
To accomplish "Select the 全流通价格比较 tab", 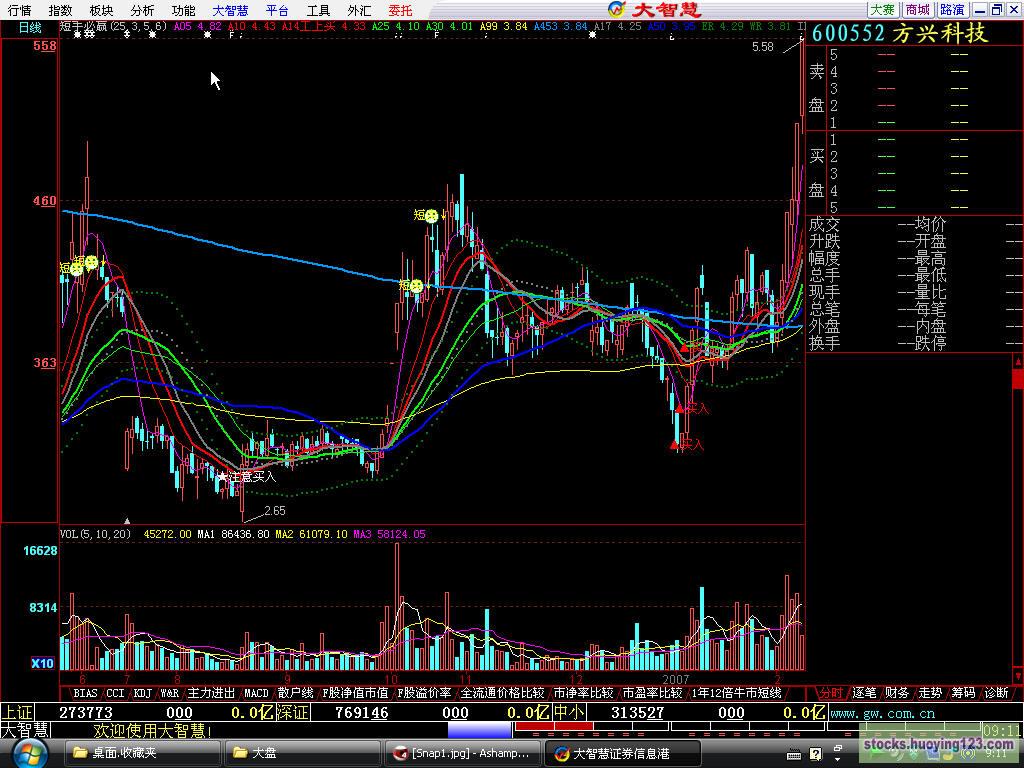I will [502, 693].
